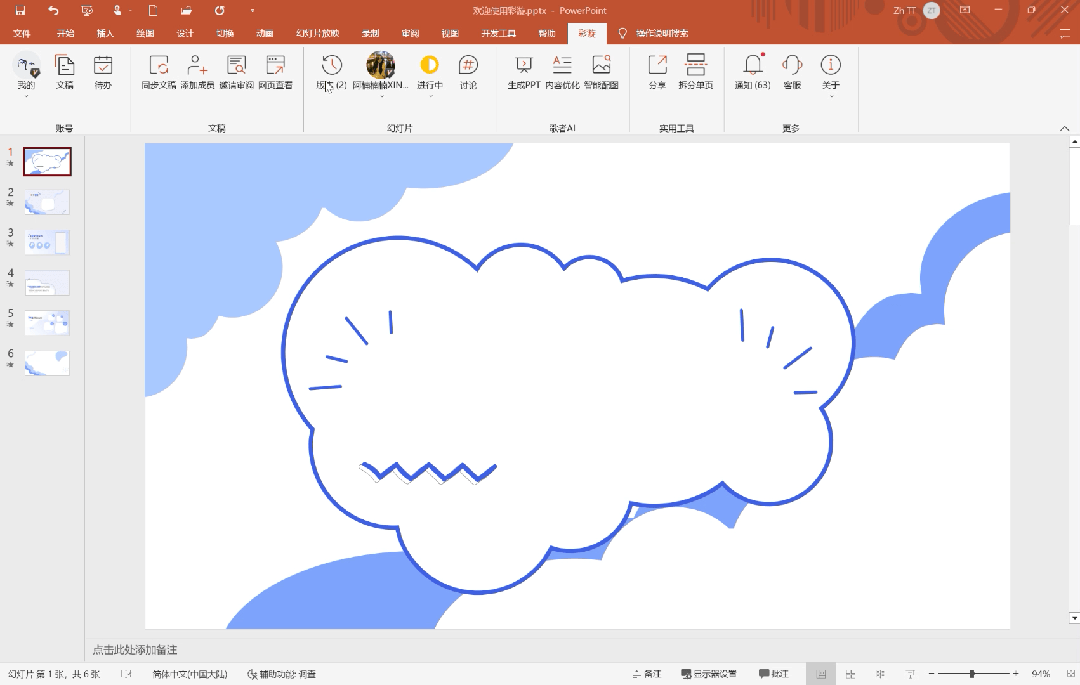Click the zoom slider handle
The height and width of the screenshot is (685, 1080).
[972, 674]
